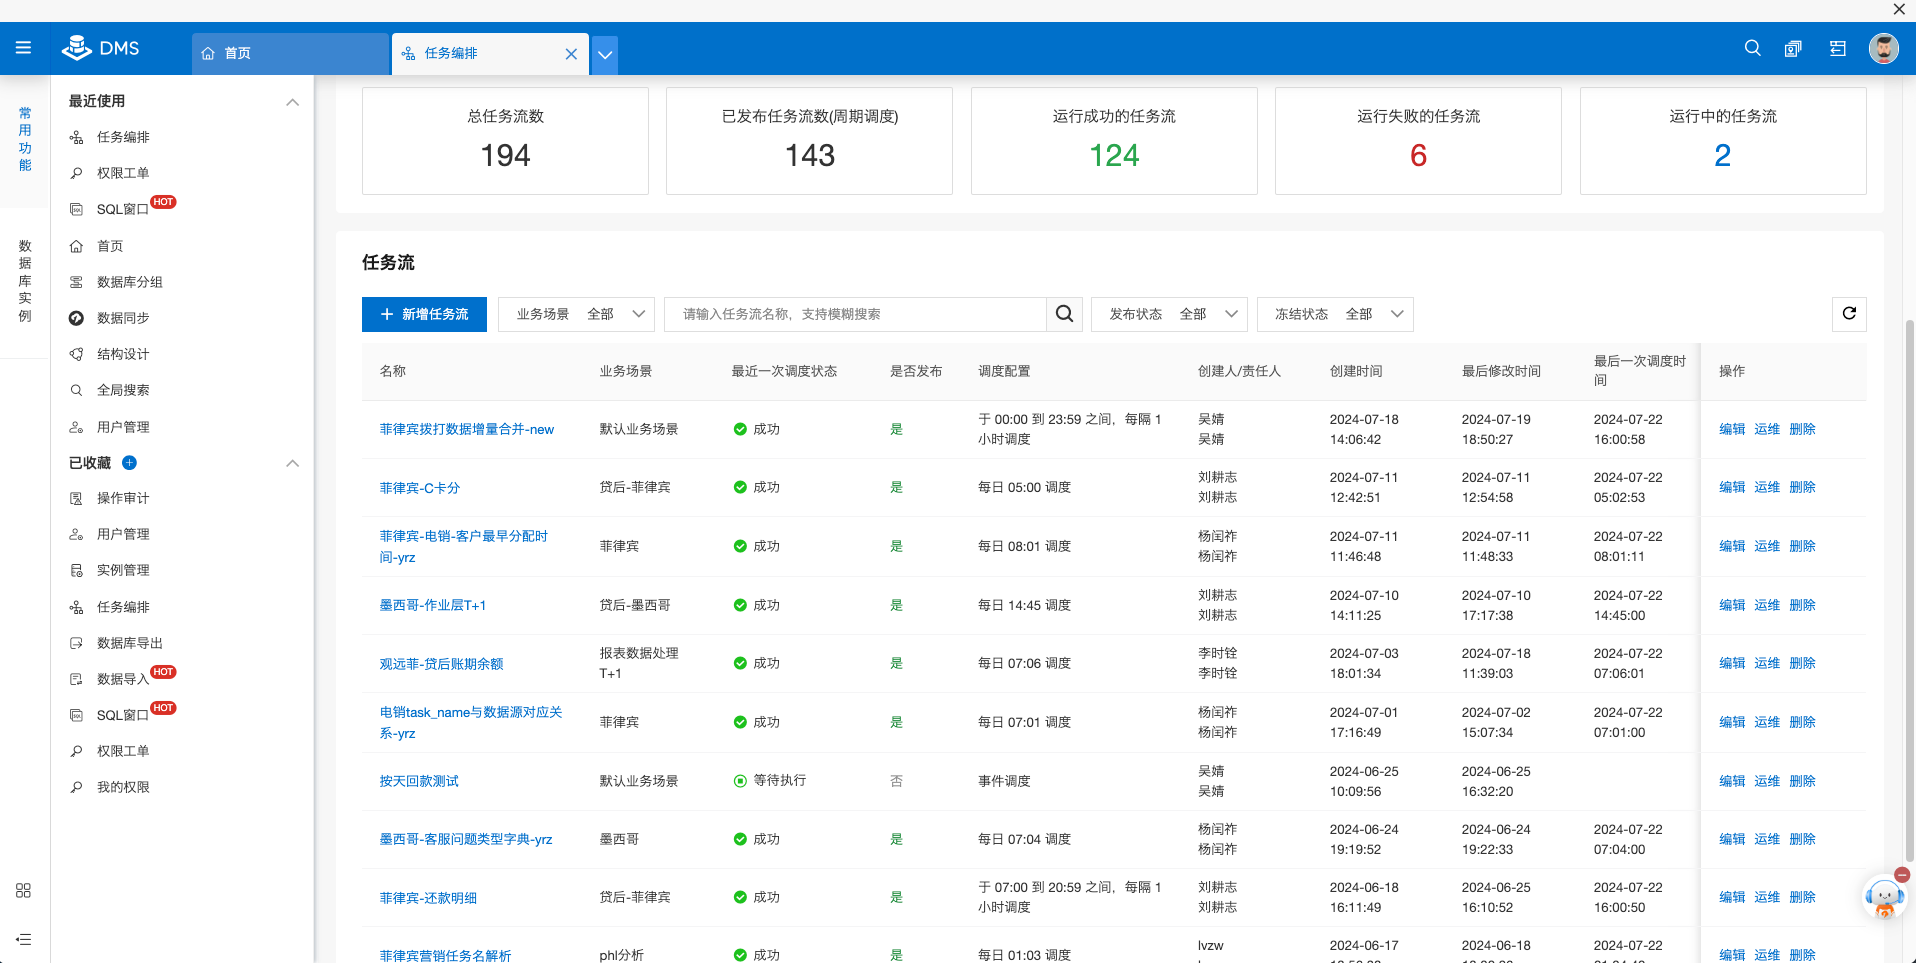Open 数据库分组 in sidebar
The image size is (1916, 963).
[130, 282]
